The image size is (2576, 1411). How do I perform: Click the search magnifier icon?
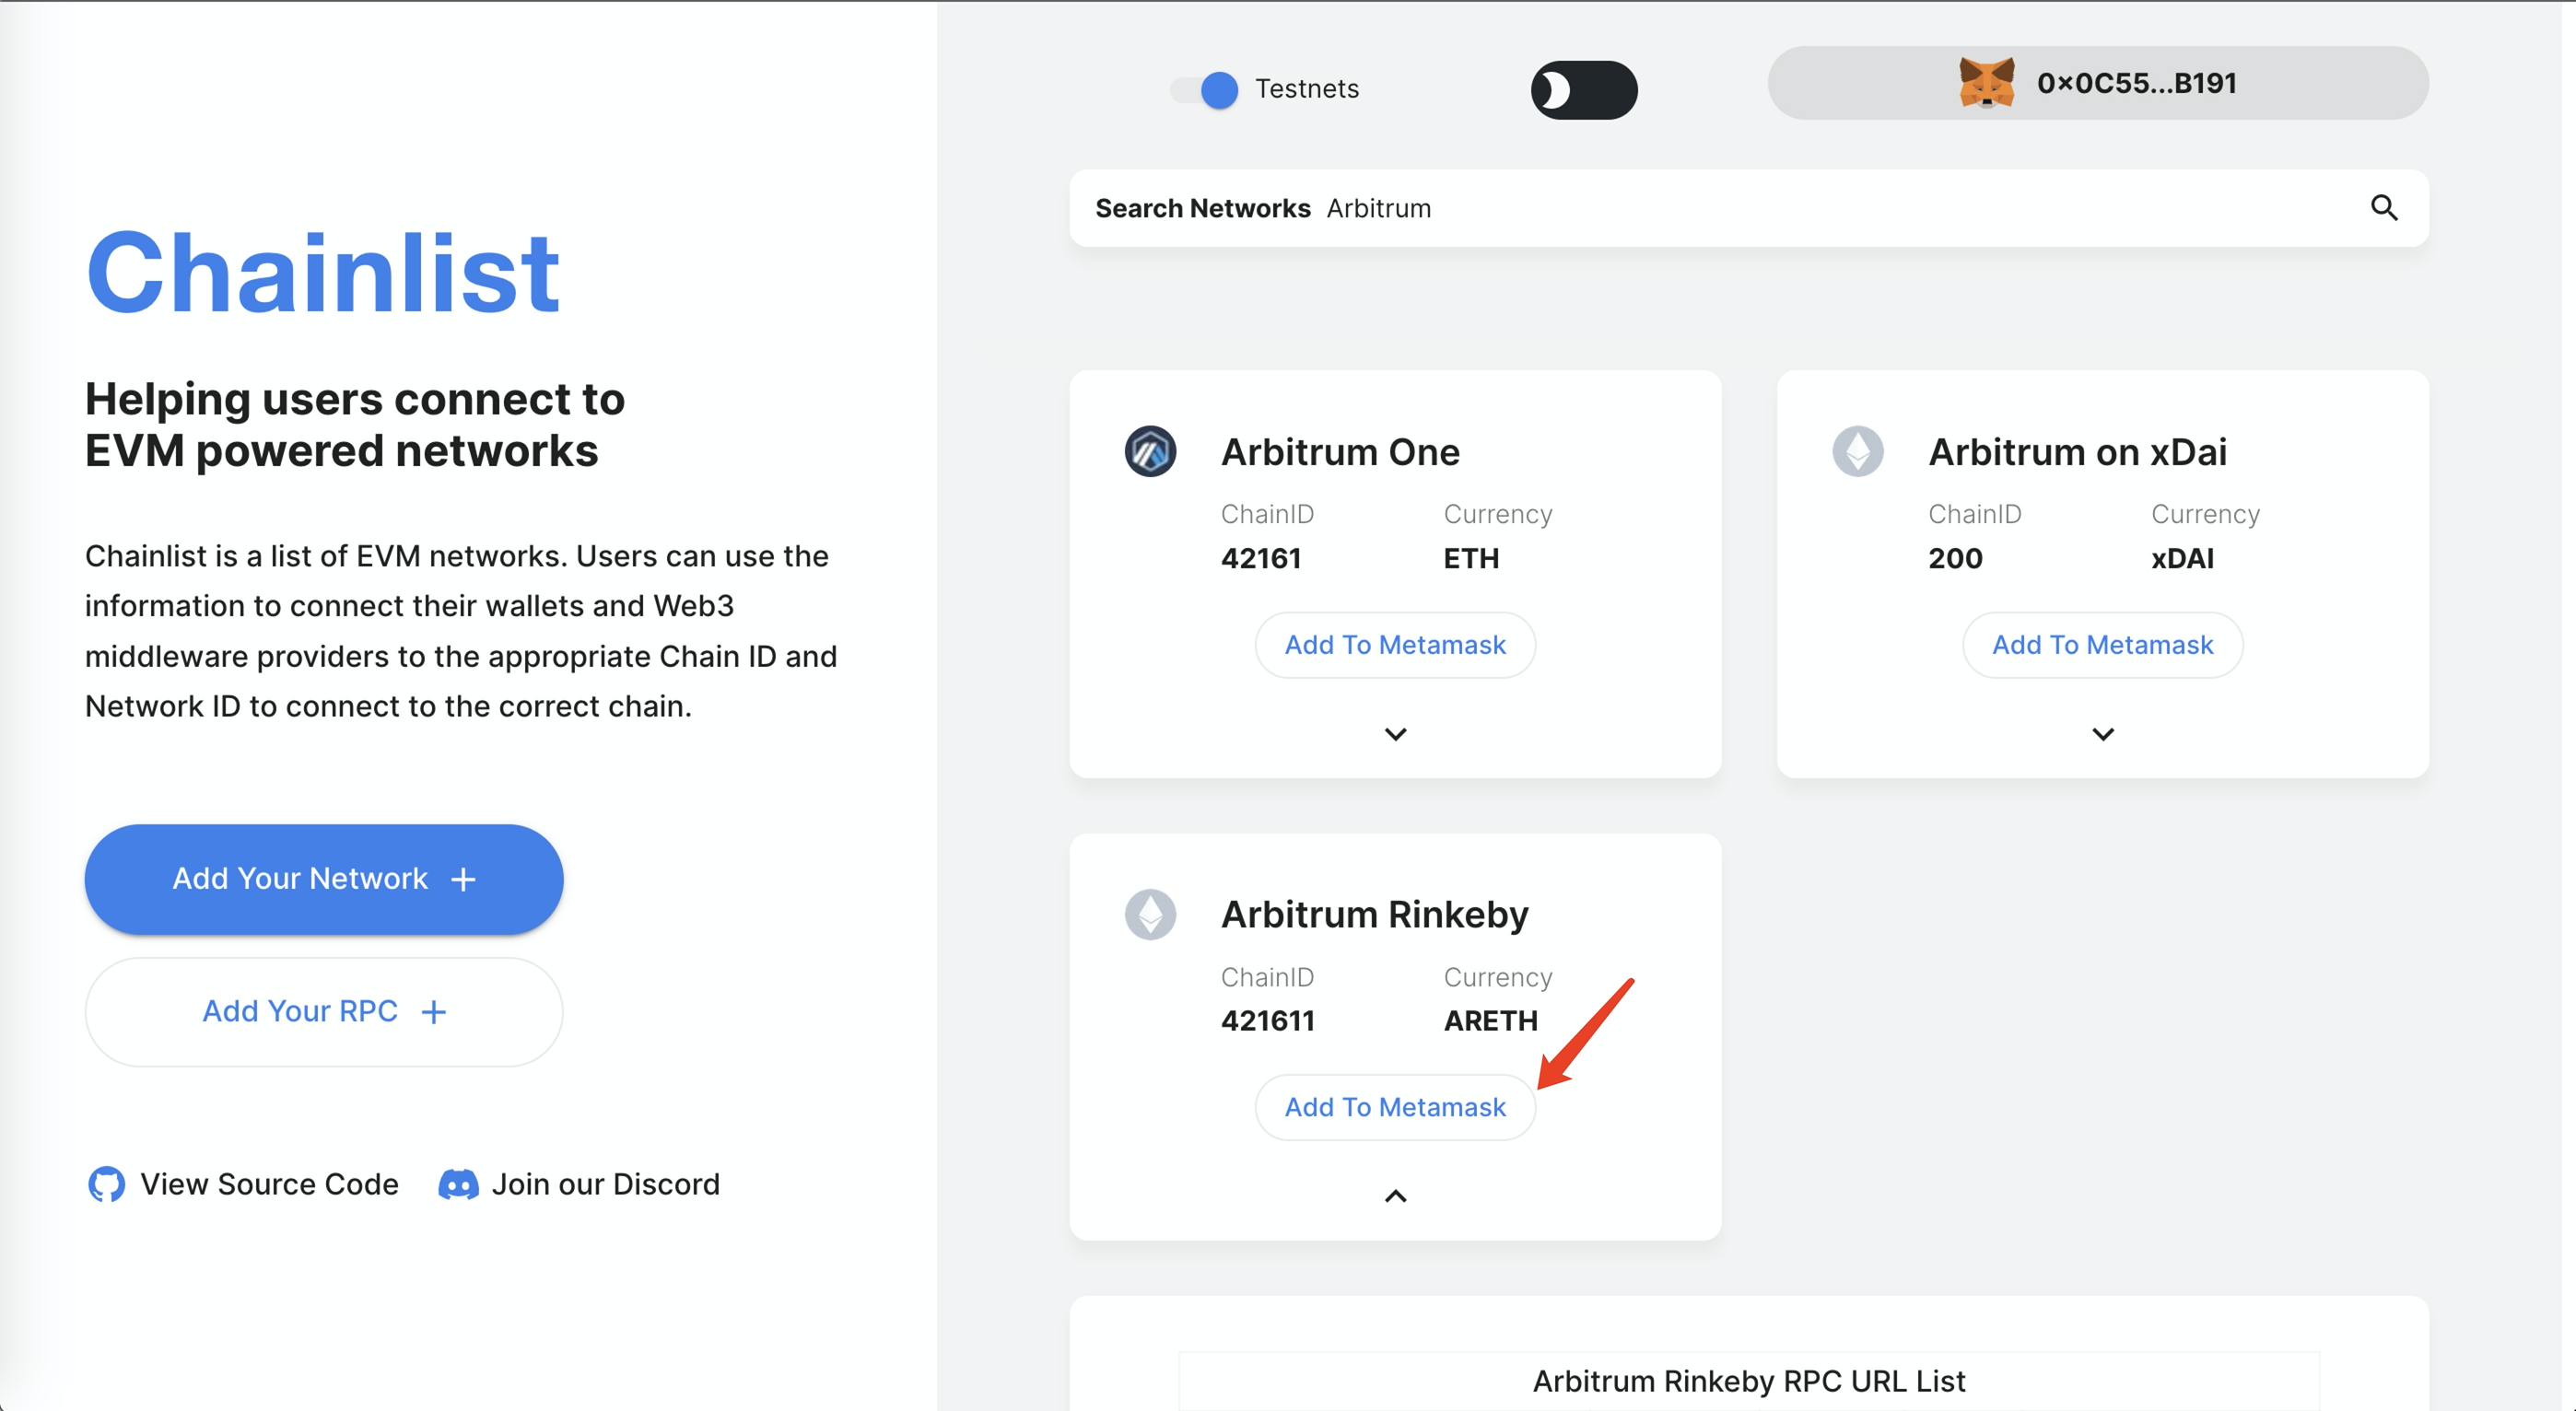click(x=2384, y=208)
